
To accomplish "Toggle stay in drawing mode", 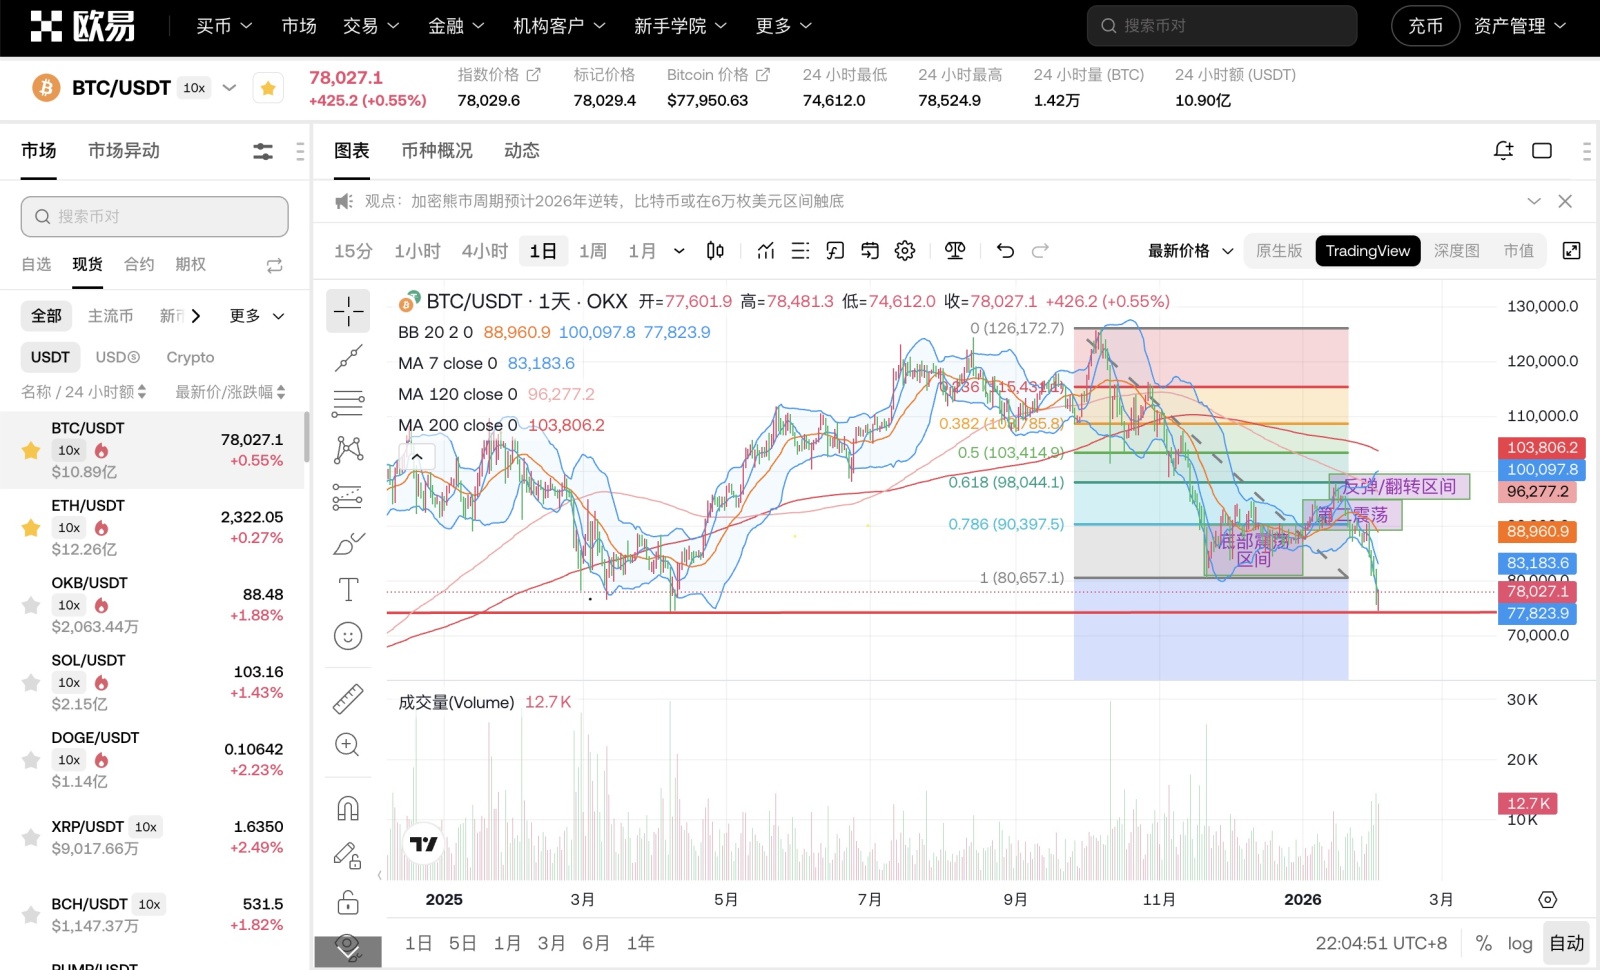I will (348, 856).
